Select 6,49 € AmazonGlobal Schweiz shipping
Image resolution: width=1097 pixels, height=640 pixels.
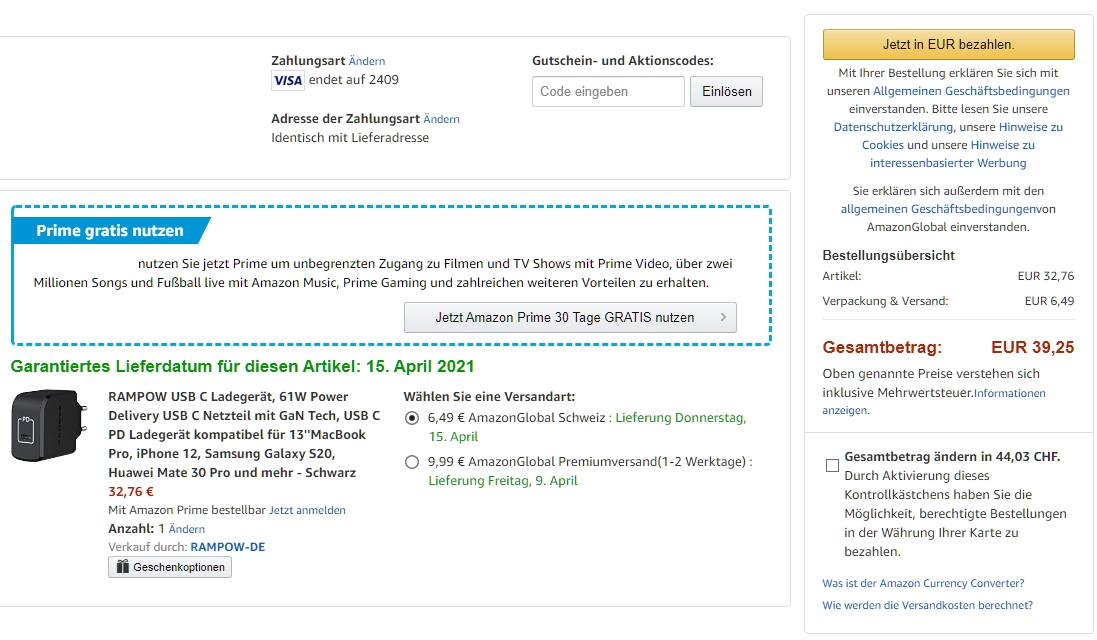point(412,418)
